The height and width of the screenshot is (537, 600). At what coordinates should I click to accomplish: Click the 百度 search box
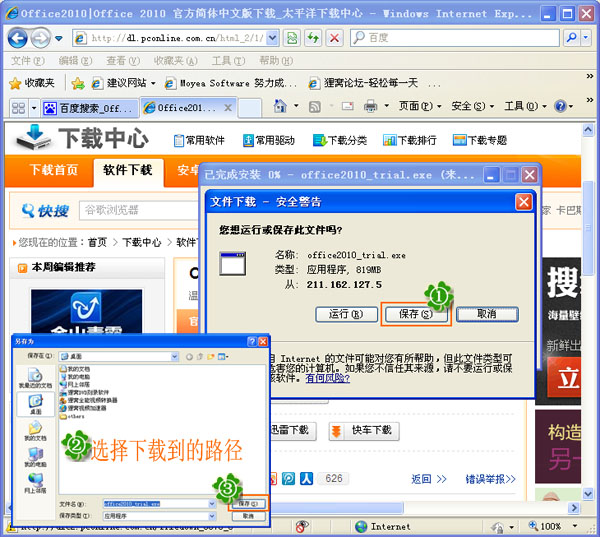pyautogui.click(x=455, y=38)
